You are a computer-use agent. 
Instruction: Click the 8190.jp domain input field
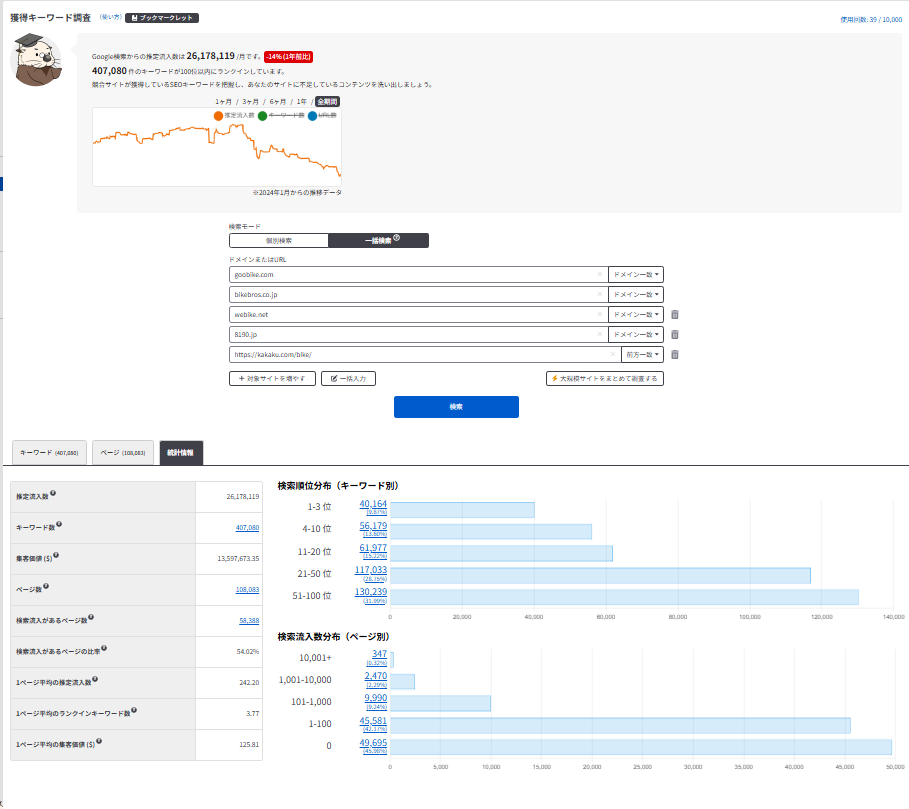coord(414,334)
